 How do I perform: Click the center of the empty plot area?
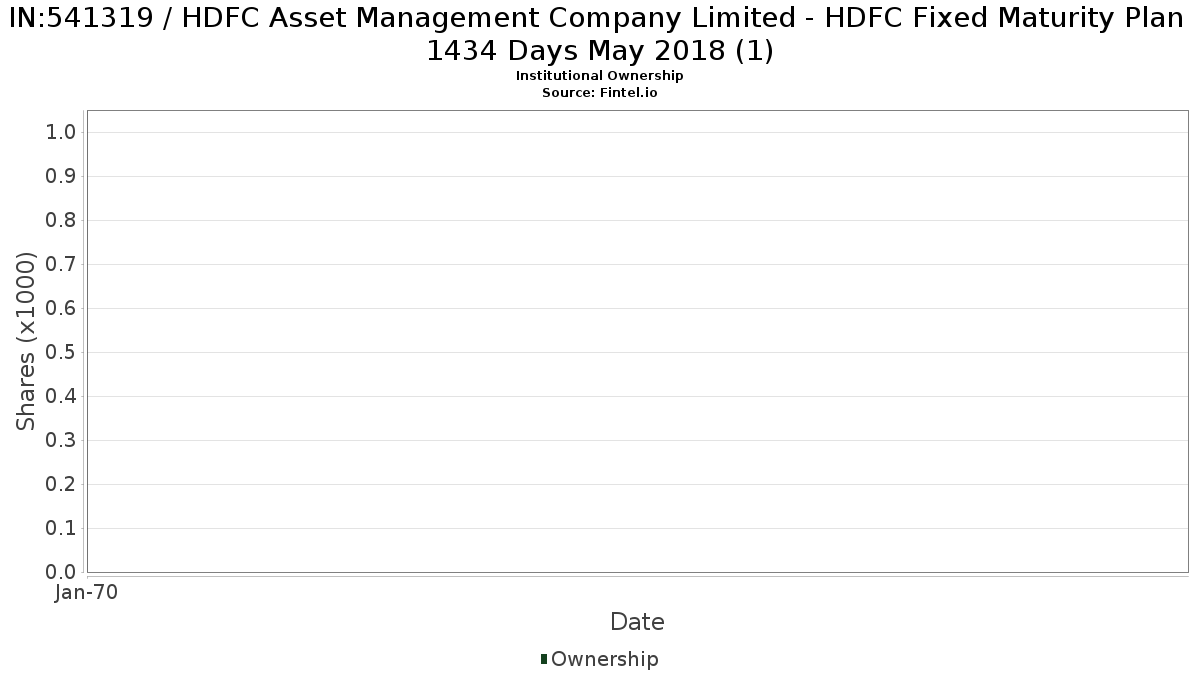click(x=637, y=341)
